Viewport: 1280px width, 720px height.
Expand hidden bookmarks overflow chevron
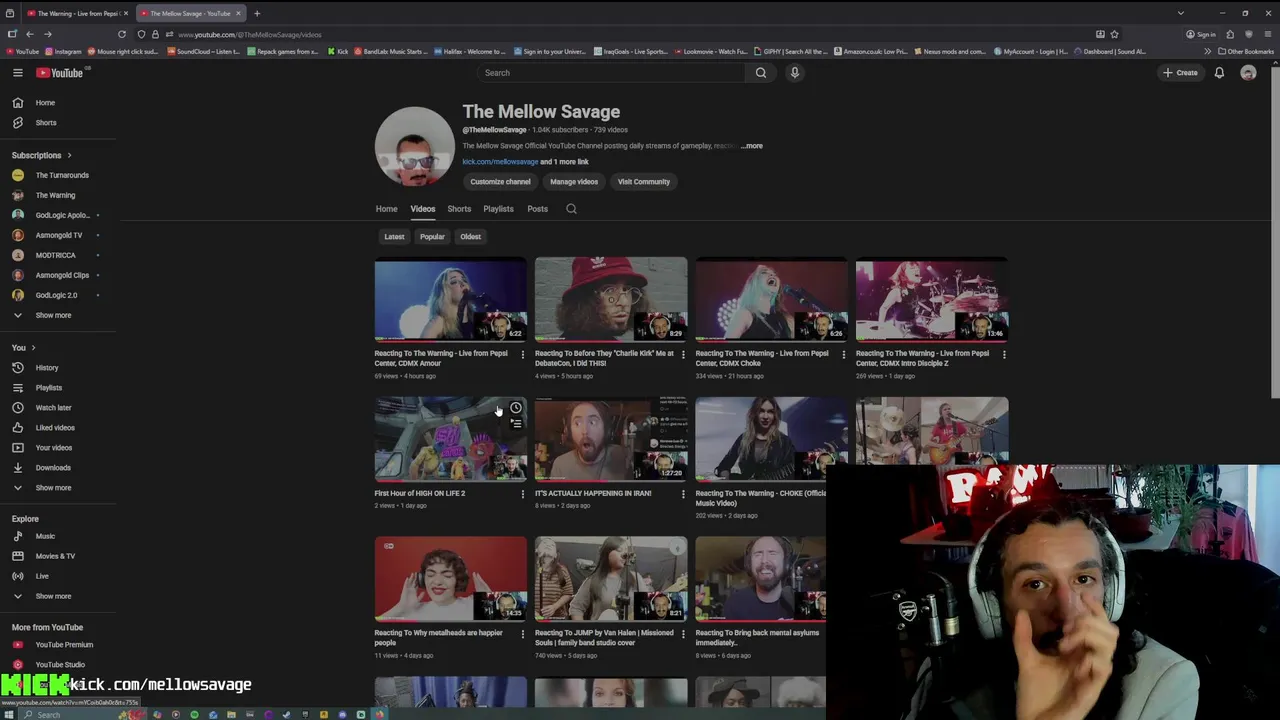tap(1207, 51)
